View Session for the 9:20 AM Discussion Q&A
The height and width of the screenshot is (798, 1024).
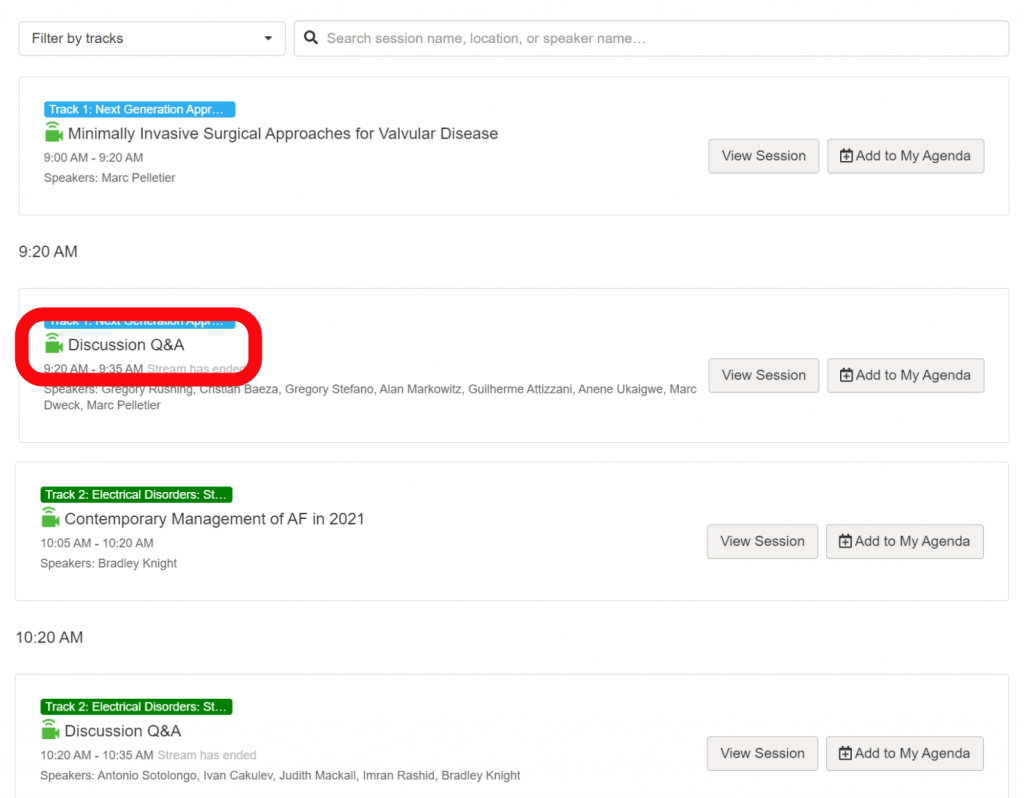tap(763, 376)
